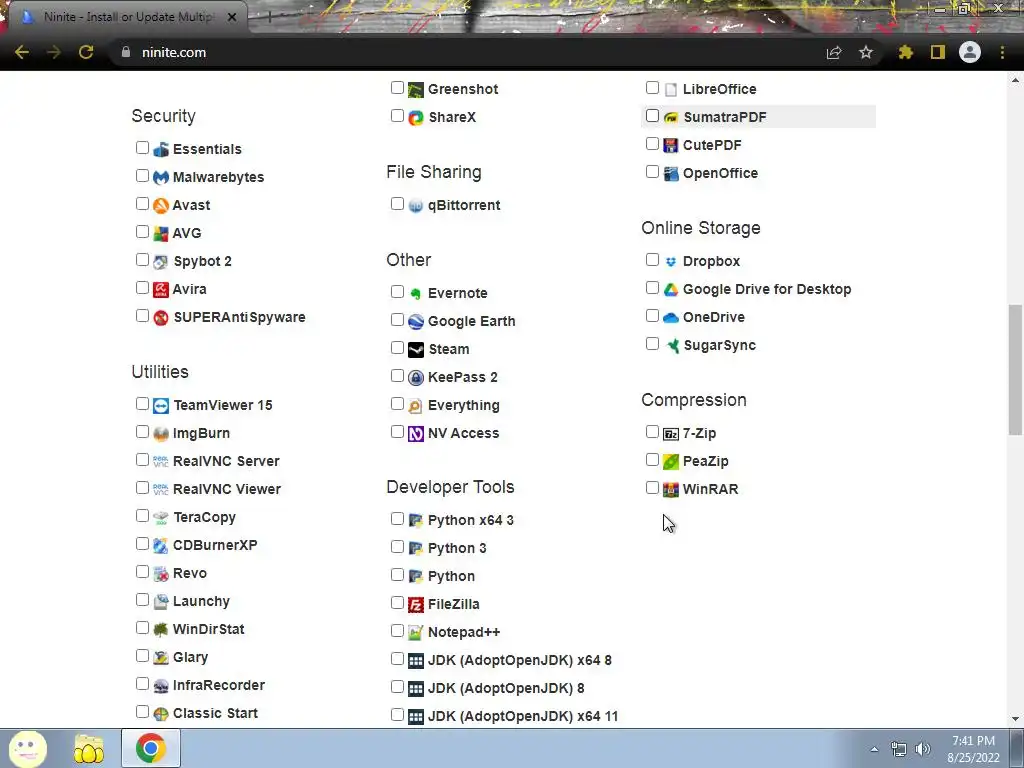Click the InfraRecorder label
Viewport: 1024px width, 768px height.
[x=219, y=685]
